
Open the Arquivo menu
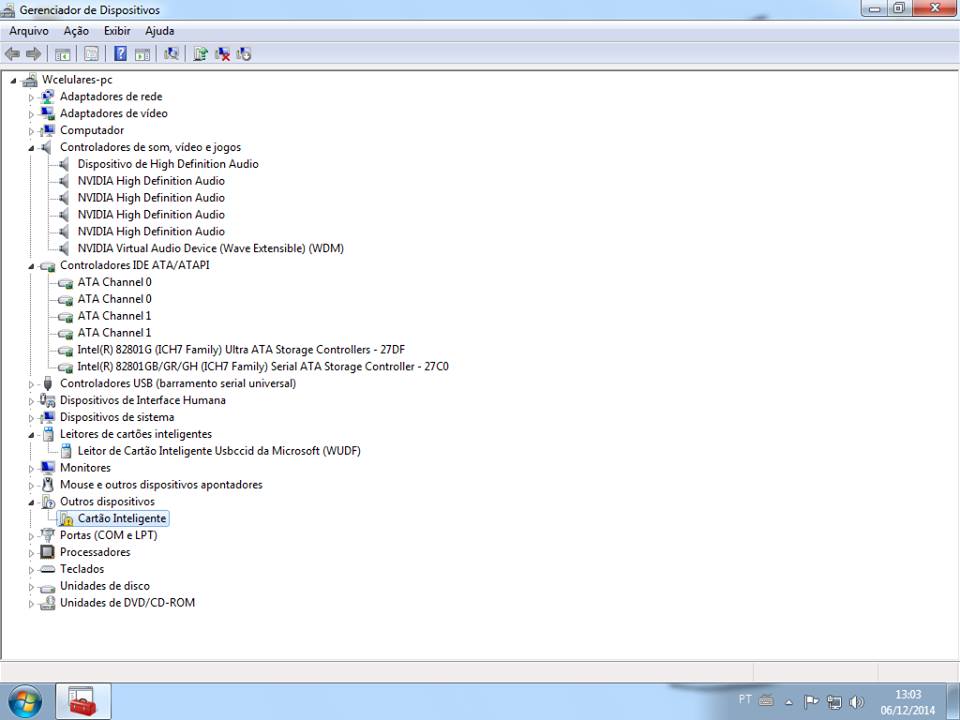pyautogui.click(x=29, y=31)
